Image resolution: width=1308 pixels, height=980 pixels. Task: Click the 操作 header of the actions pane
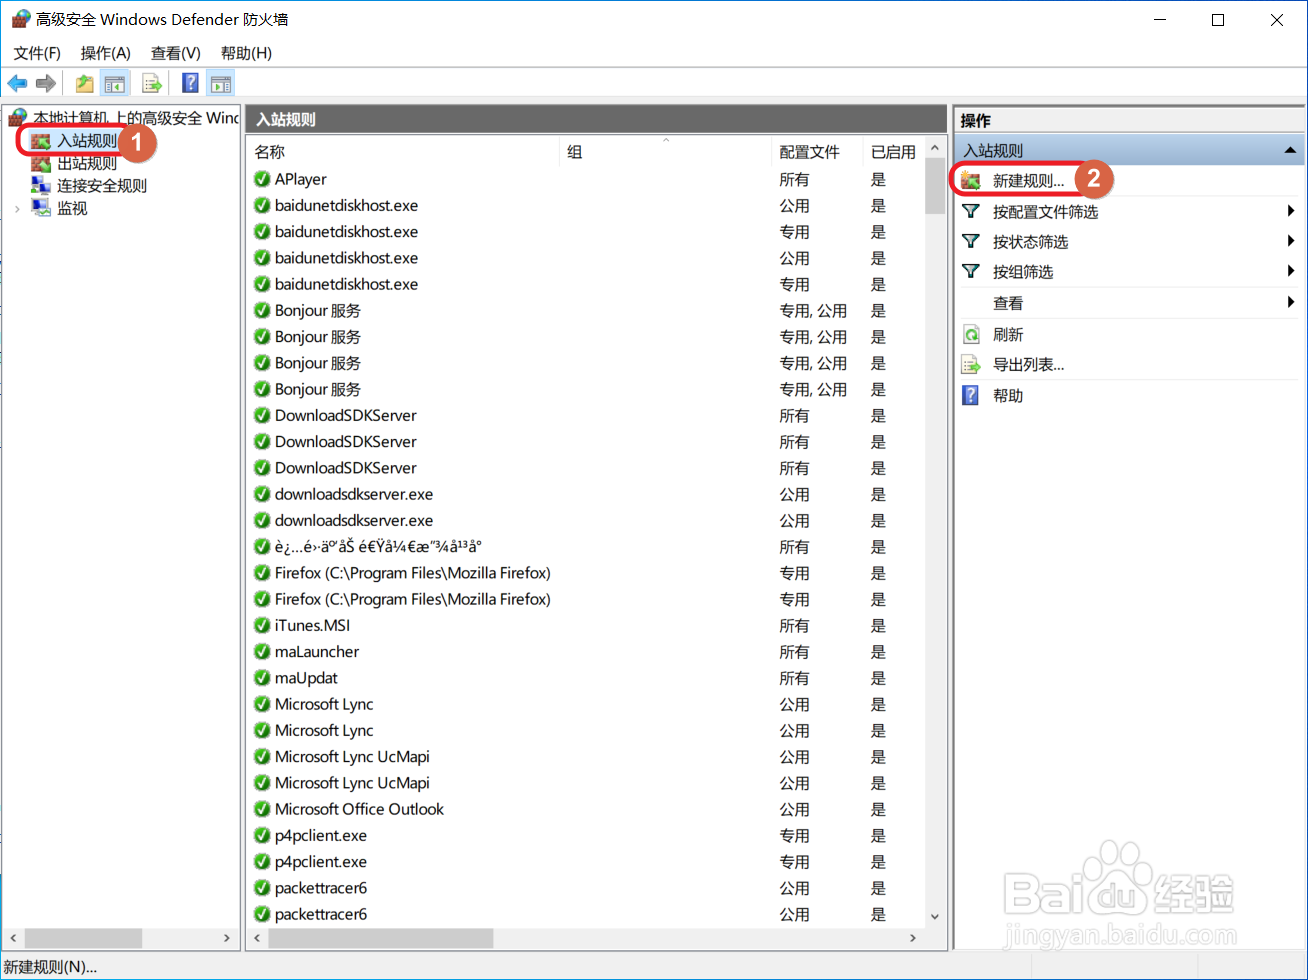tap(1130, 120)
